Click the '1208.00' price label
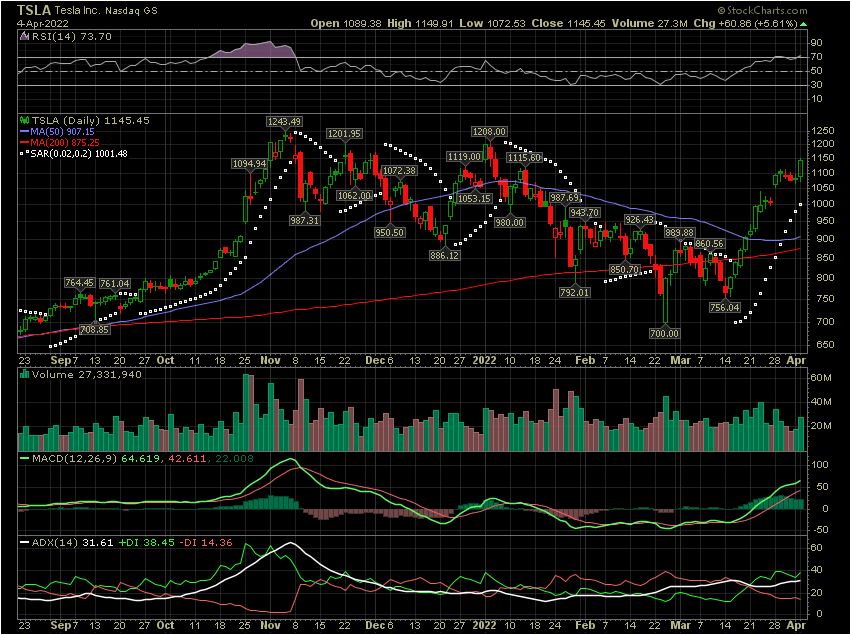The image size is (850, 635). pos(490,132)
